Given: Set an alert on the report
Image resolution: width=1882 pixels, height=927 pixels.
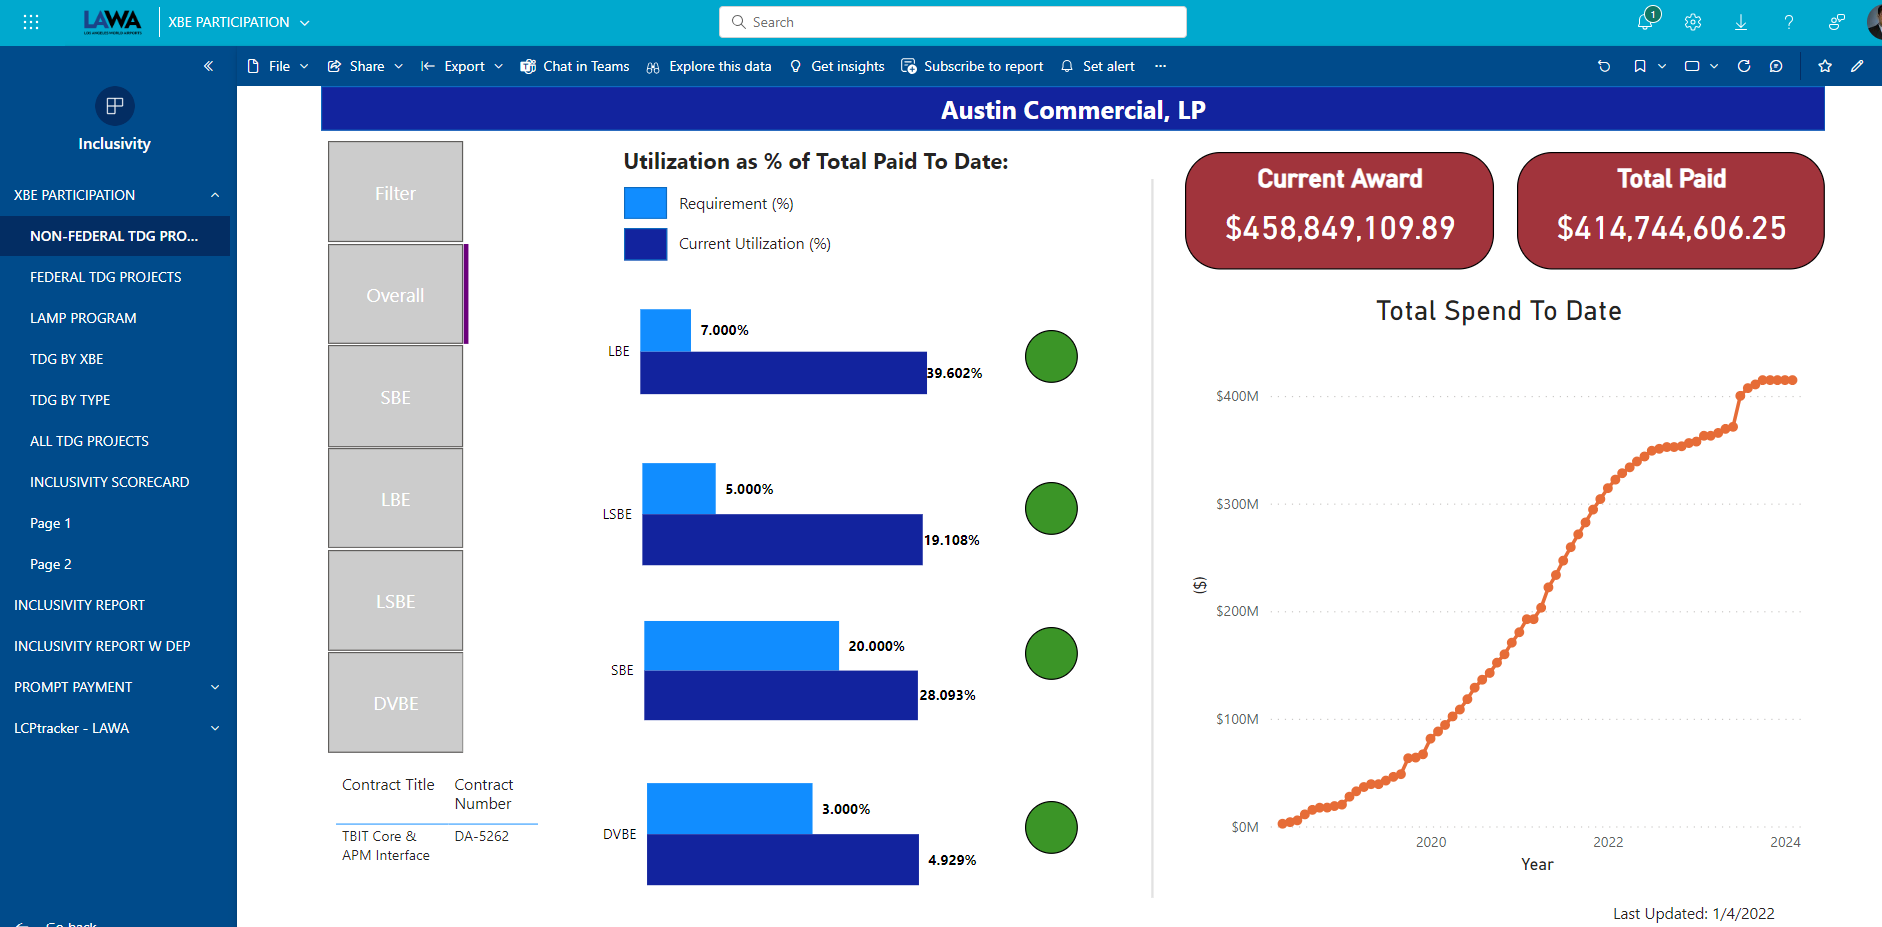Looking at the screenshot, I should tap(1098, 66).
